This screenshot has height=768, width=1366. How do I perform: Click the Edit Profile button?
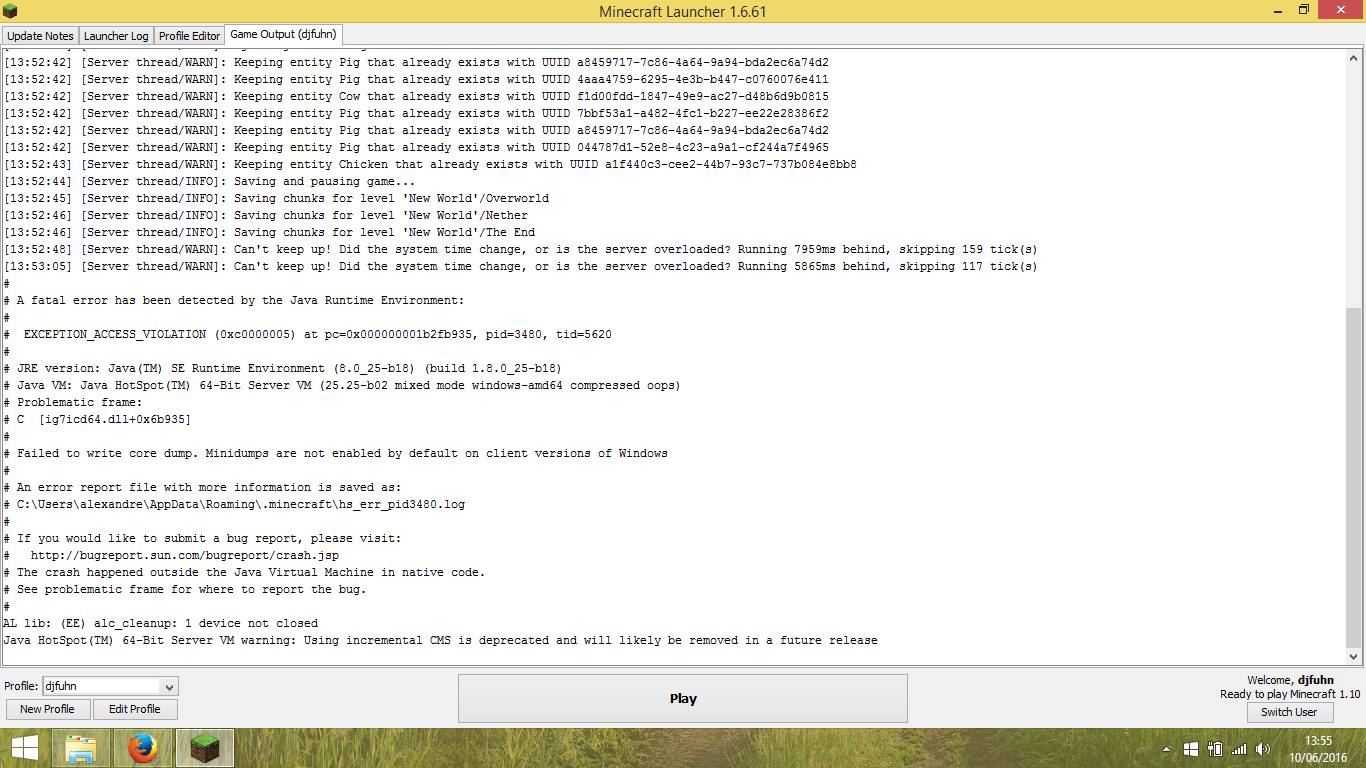[x=135, y=709]
